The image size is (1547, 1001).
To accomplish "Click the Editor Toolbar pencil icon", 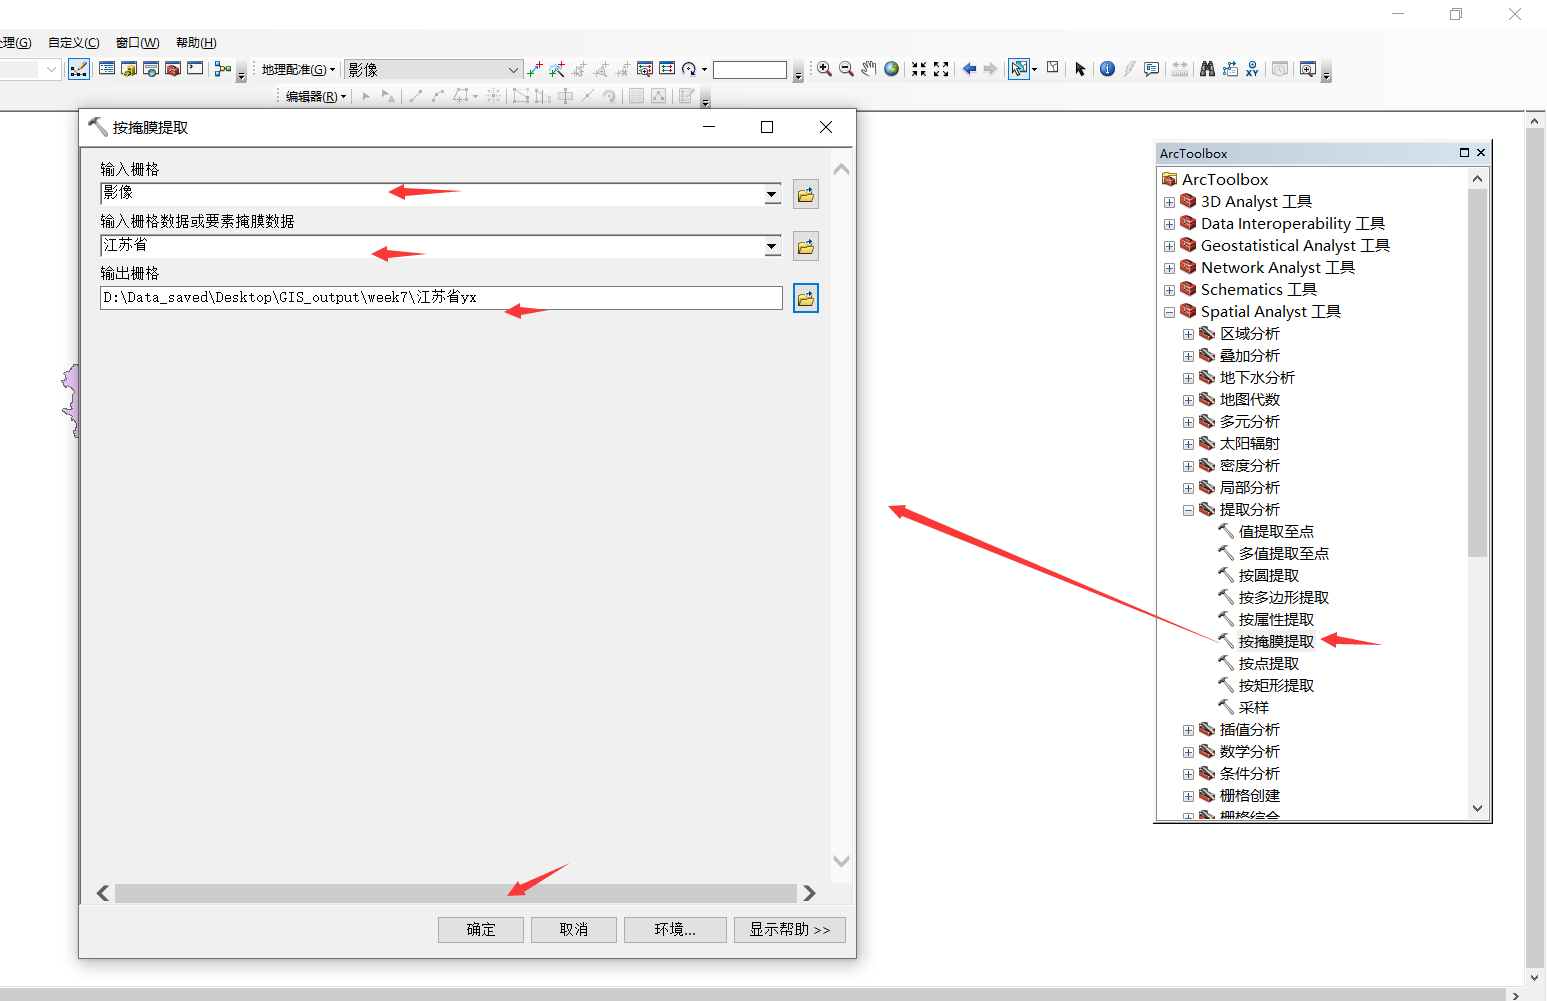I will (x=79, y=69).
